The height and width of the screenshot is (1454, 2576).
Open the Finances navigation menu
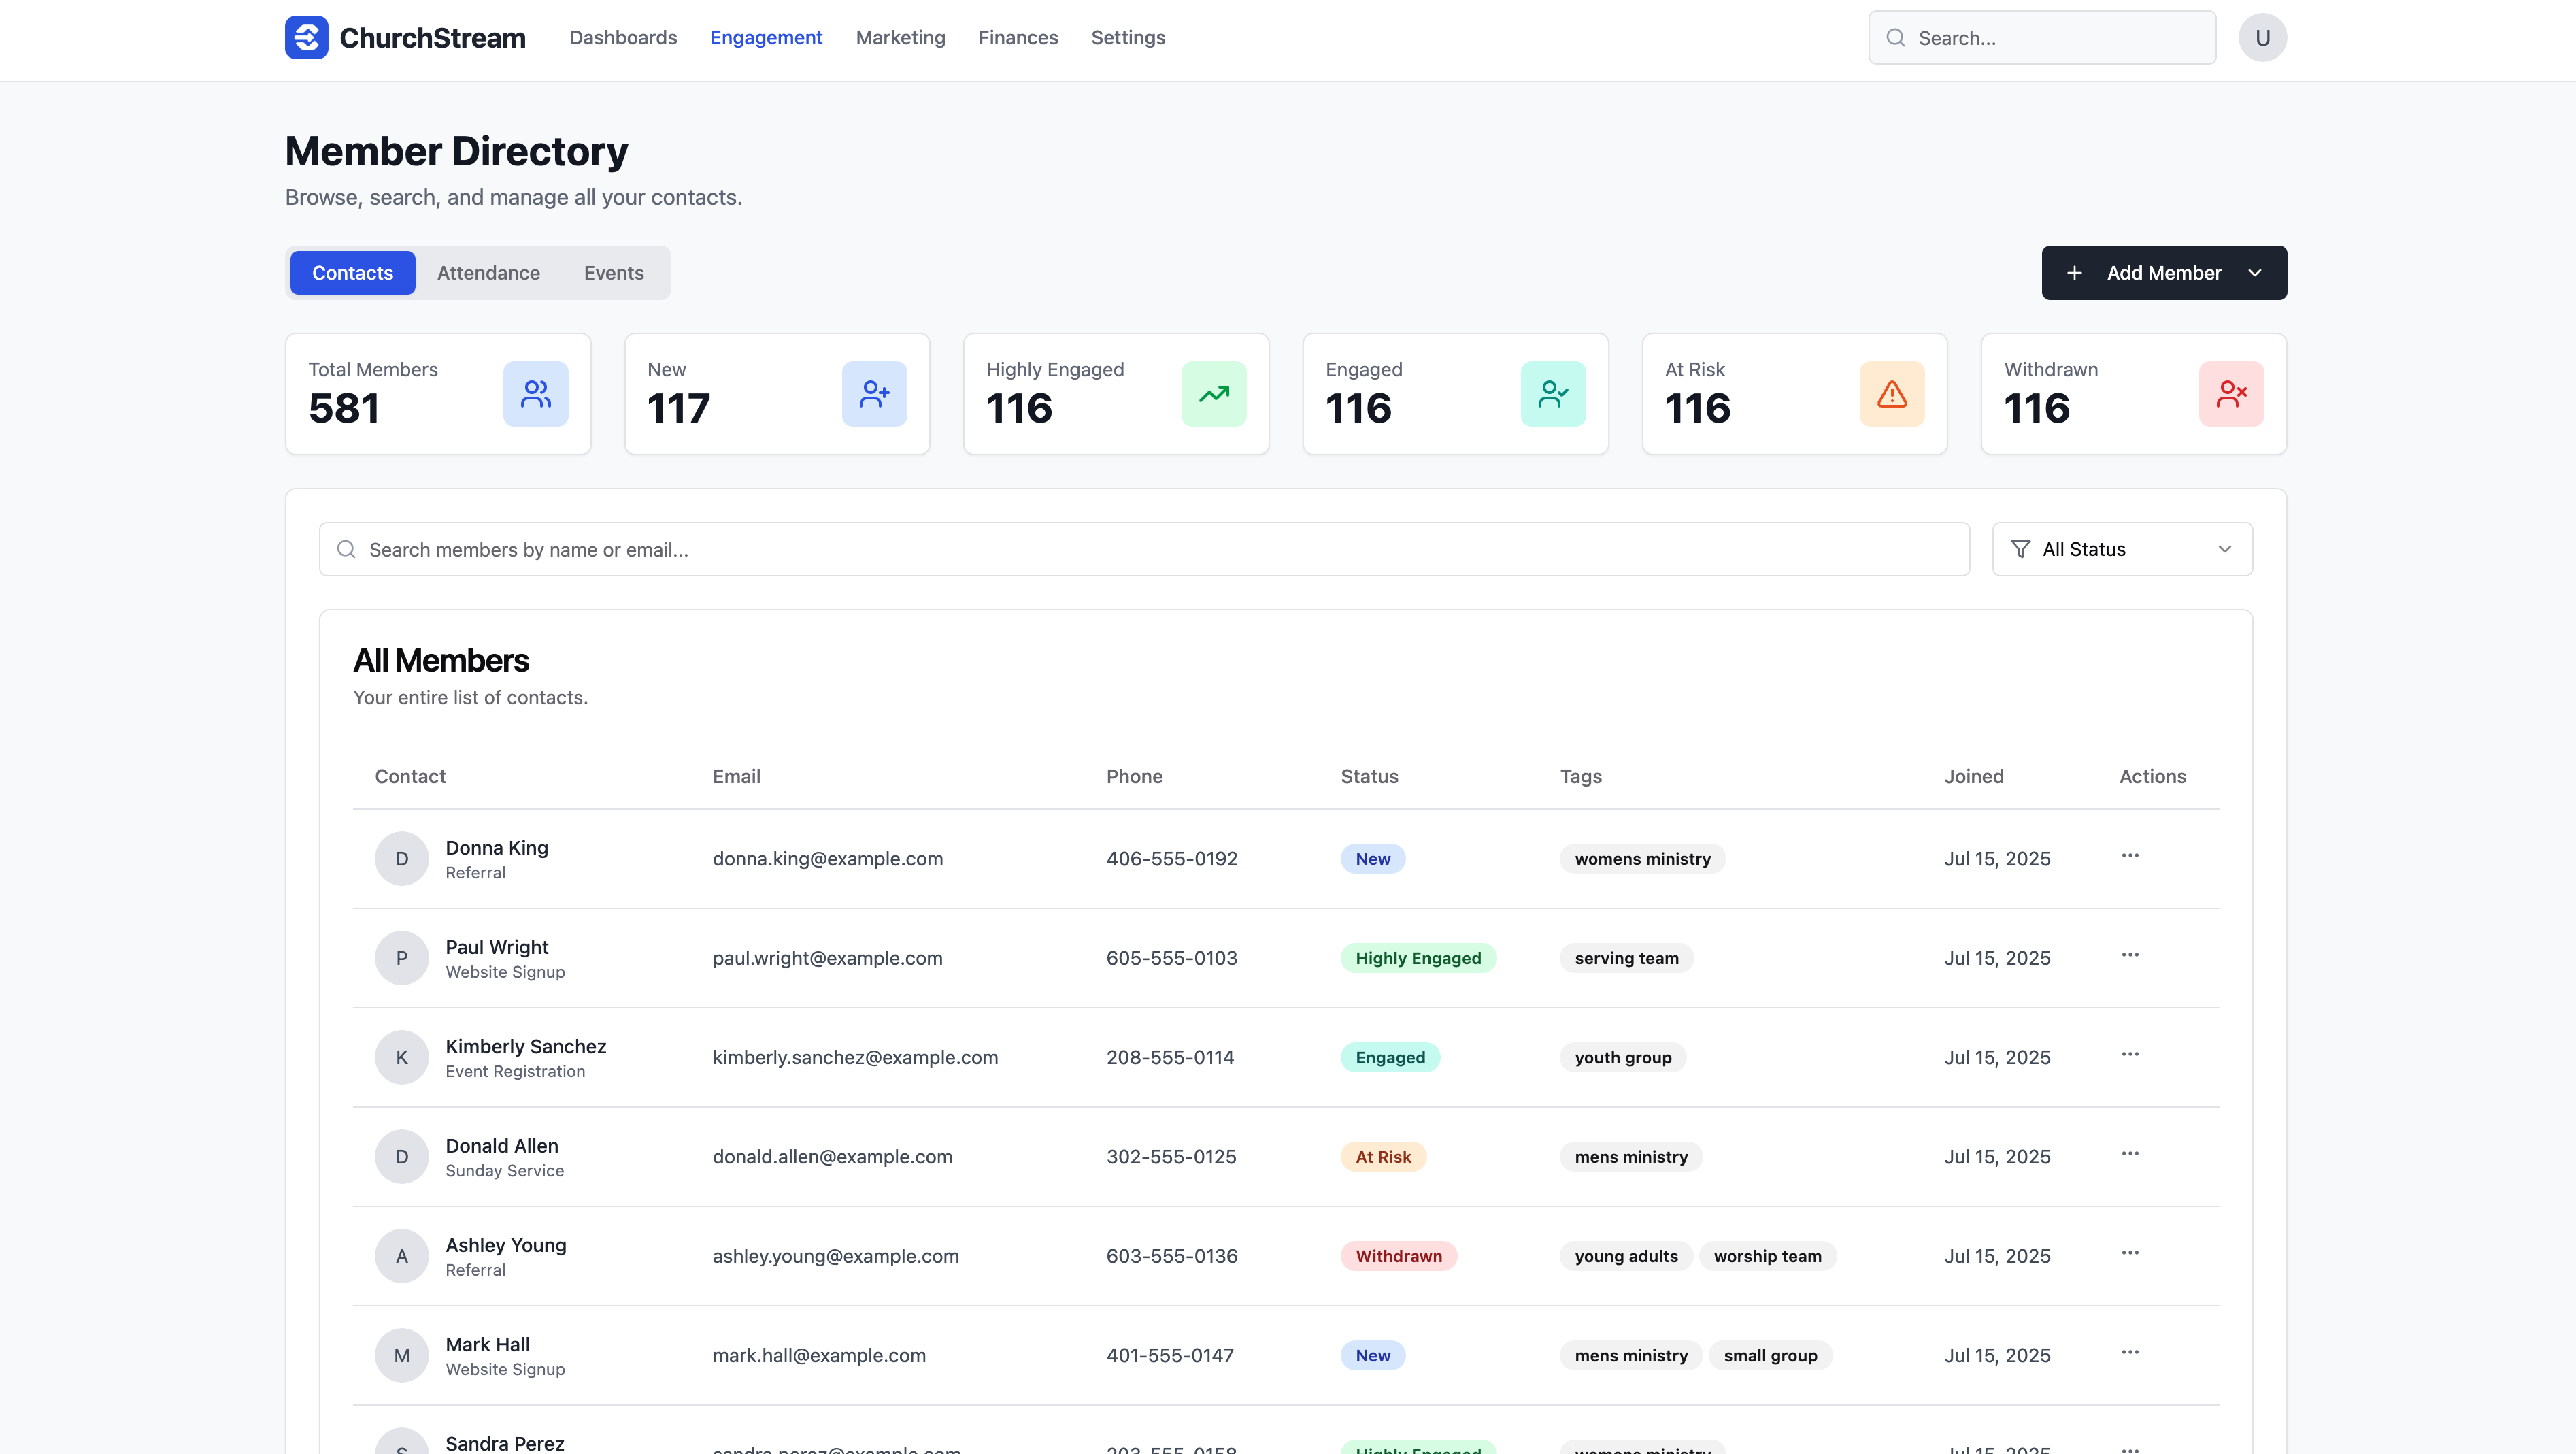tap(1017, 37)
